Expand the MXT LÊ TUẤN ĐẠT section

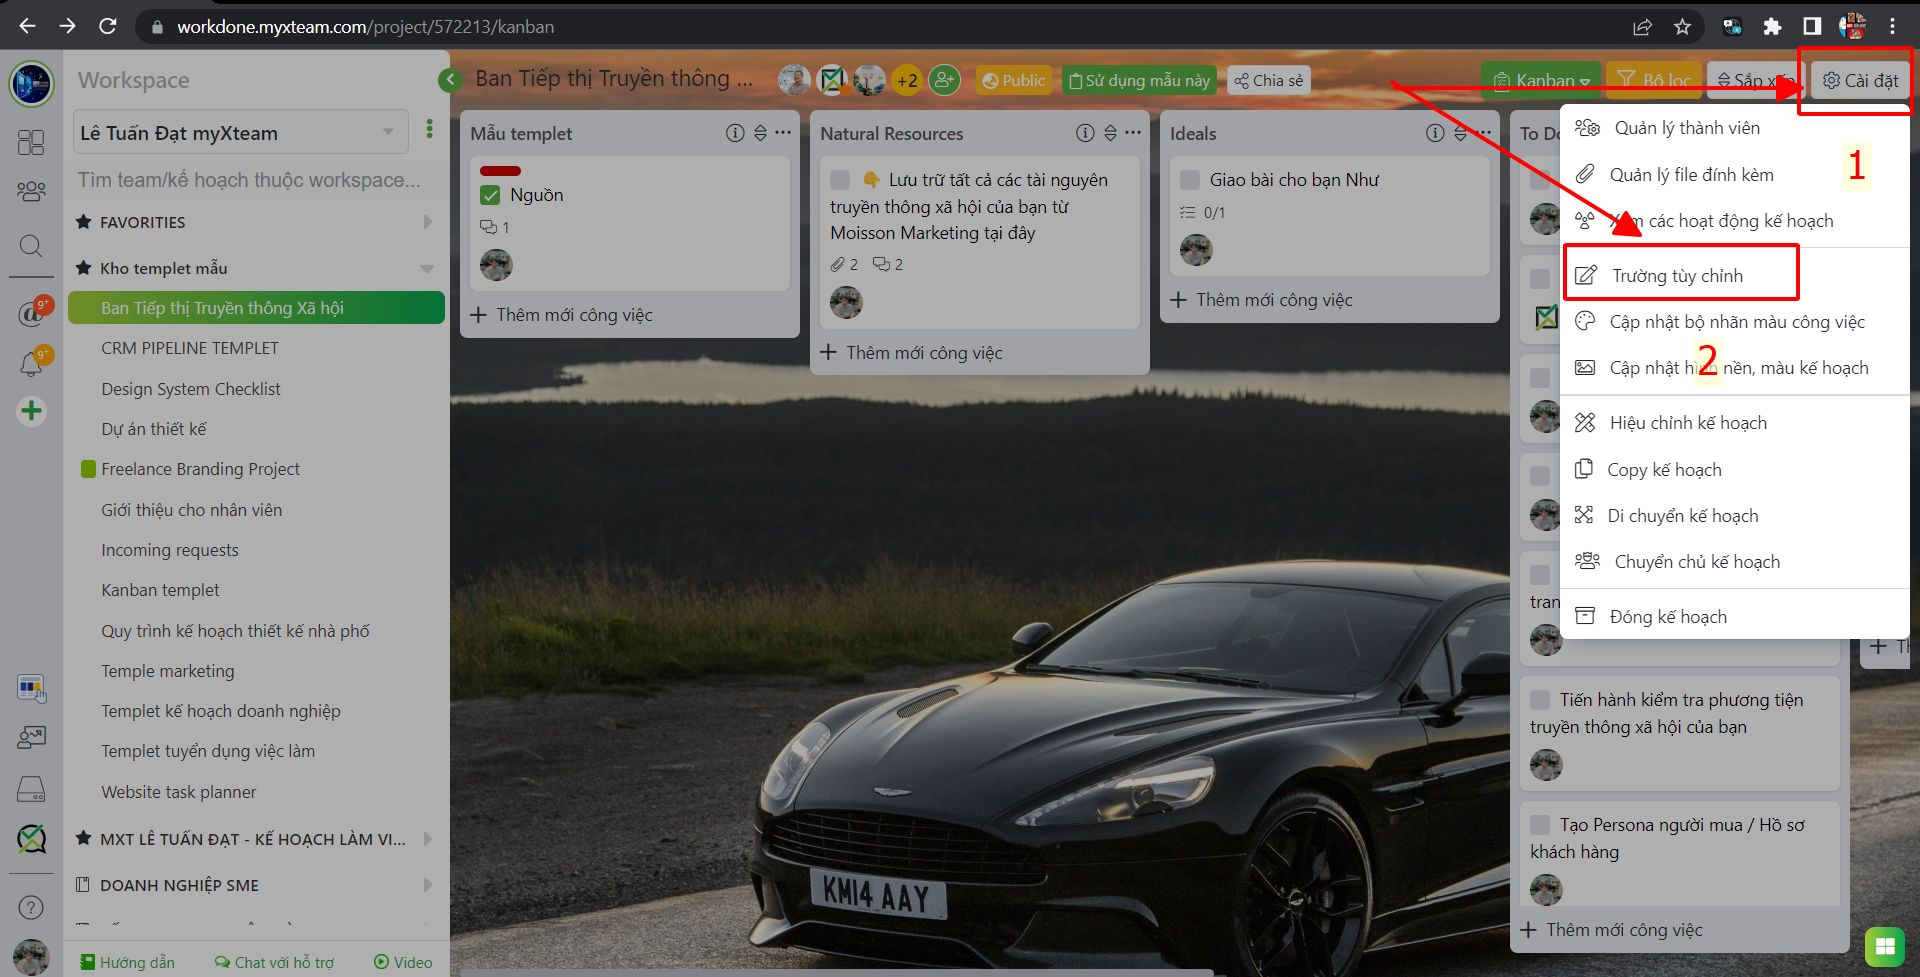pyautogui.click(x=428, y=839)
